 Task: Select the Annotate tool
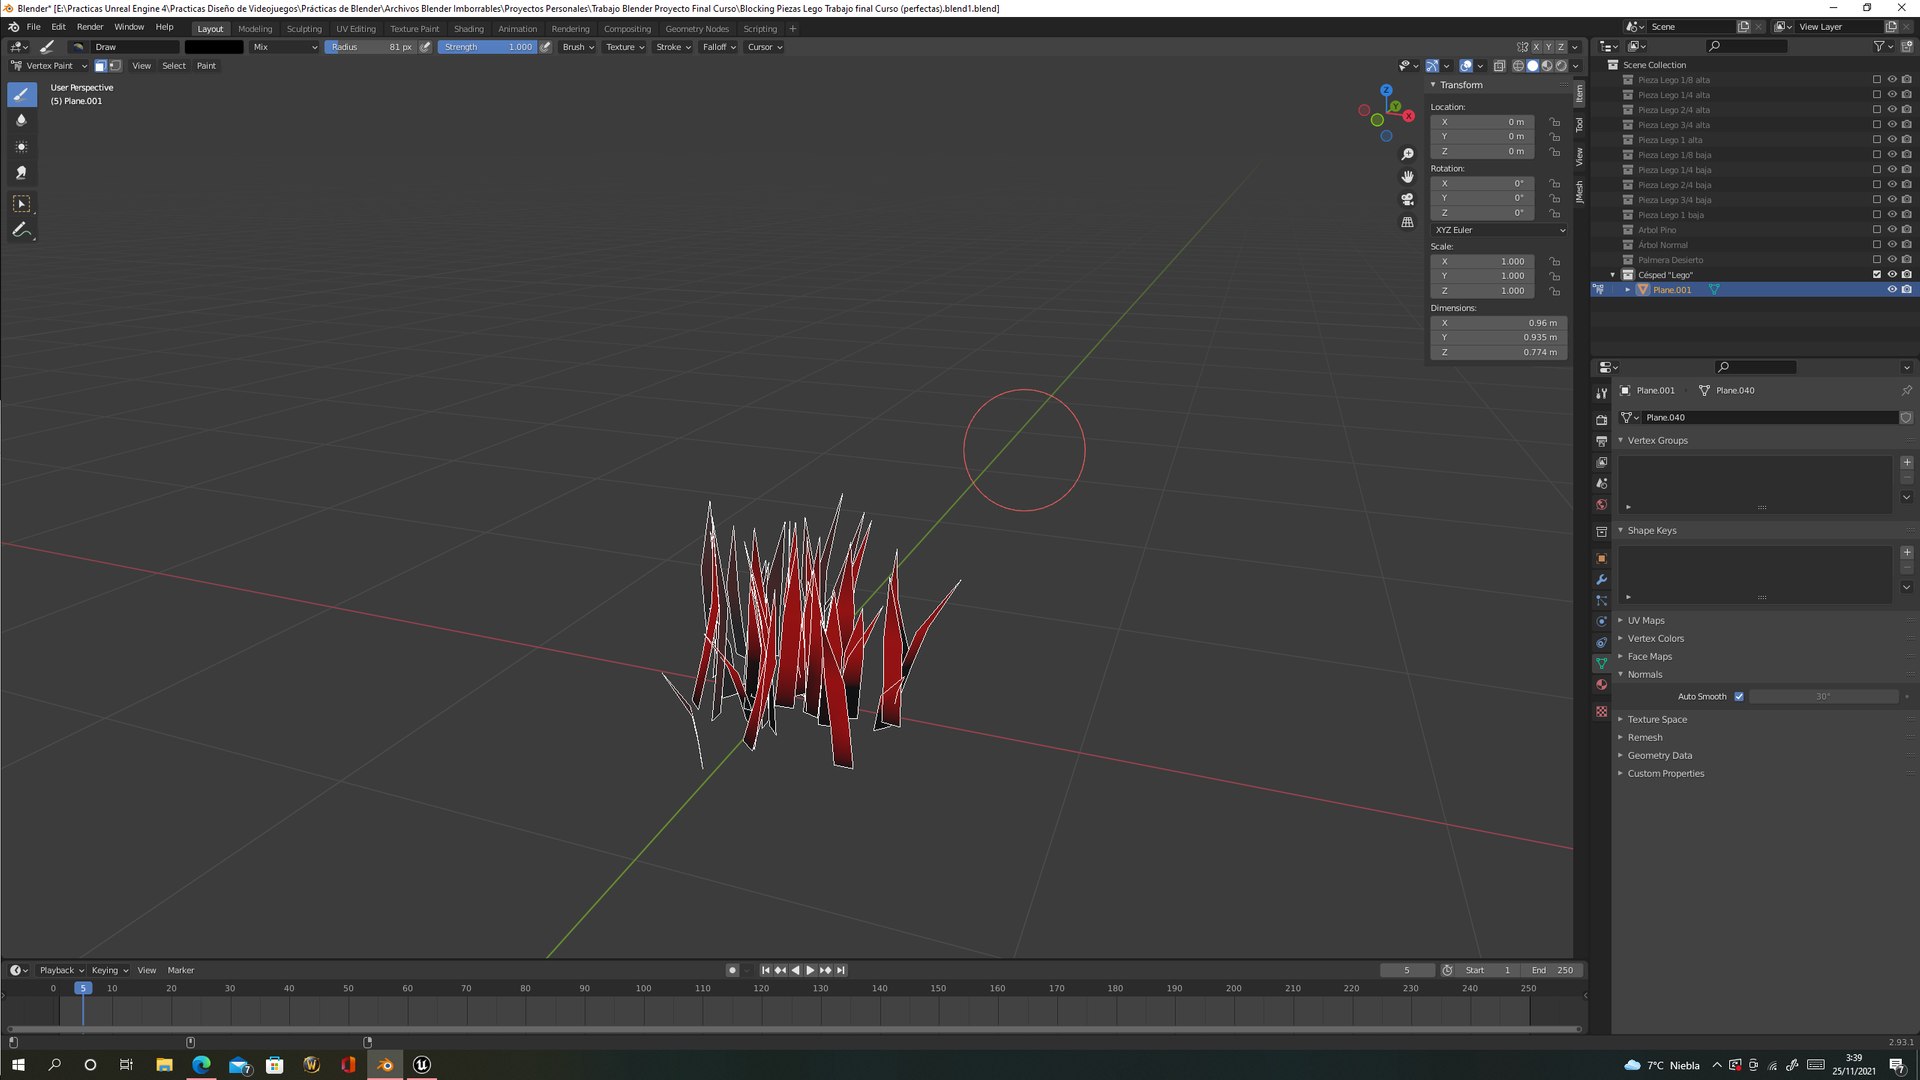click(x=21, y=230)
